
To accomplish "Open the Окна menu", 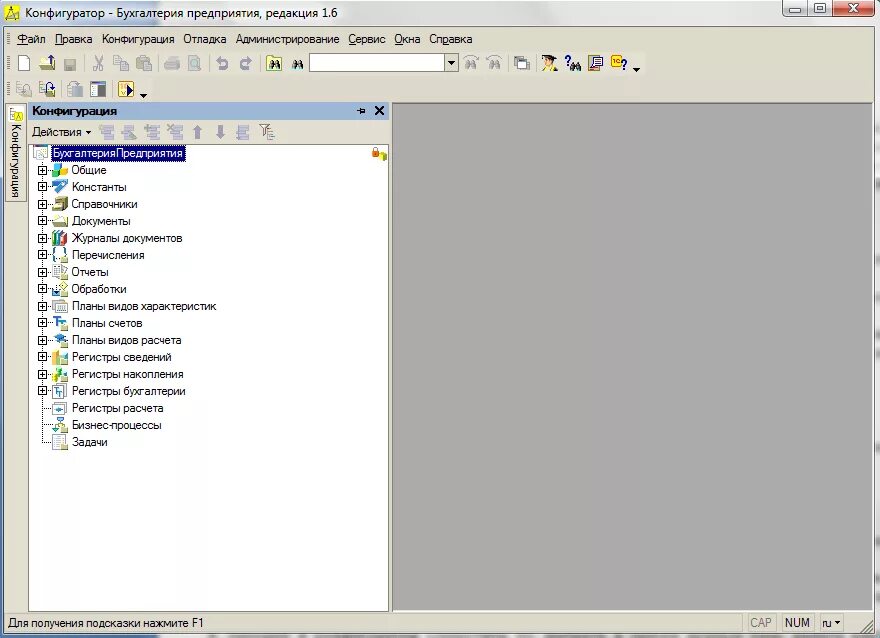I will coord(407,39).
